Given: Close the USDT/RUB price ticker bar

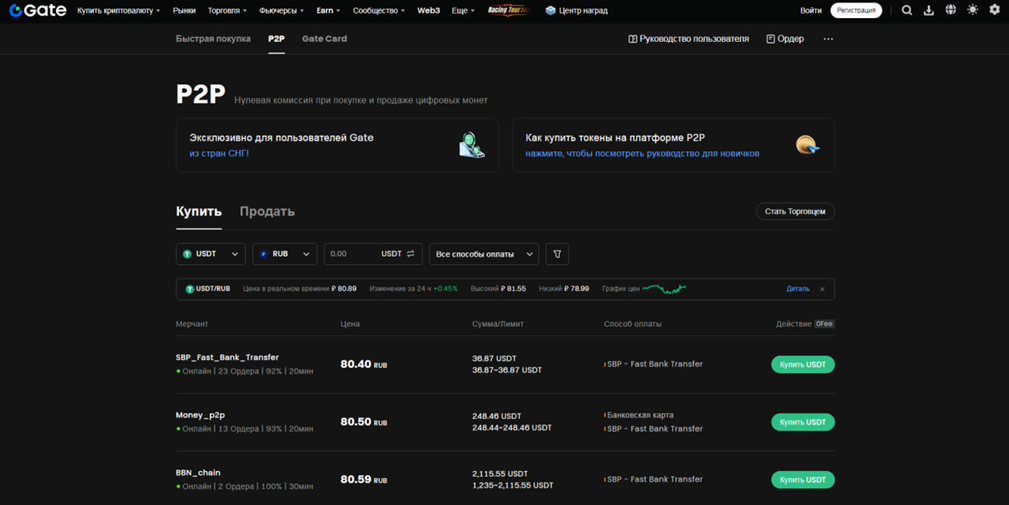Looking at the screenshot, I should (x=822, y=289).
